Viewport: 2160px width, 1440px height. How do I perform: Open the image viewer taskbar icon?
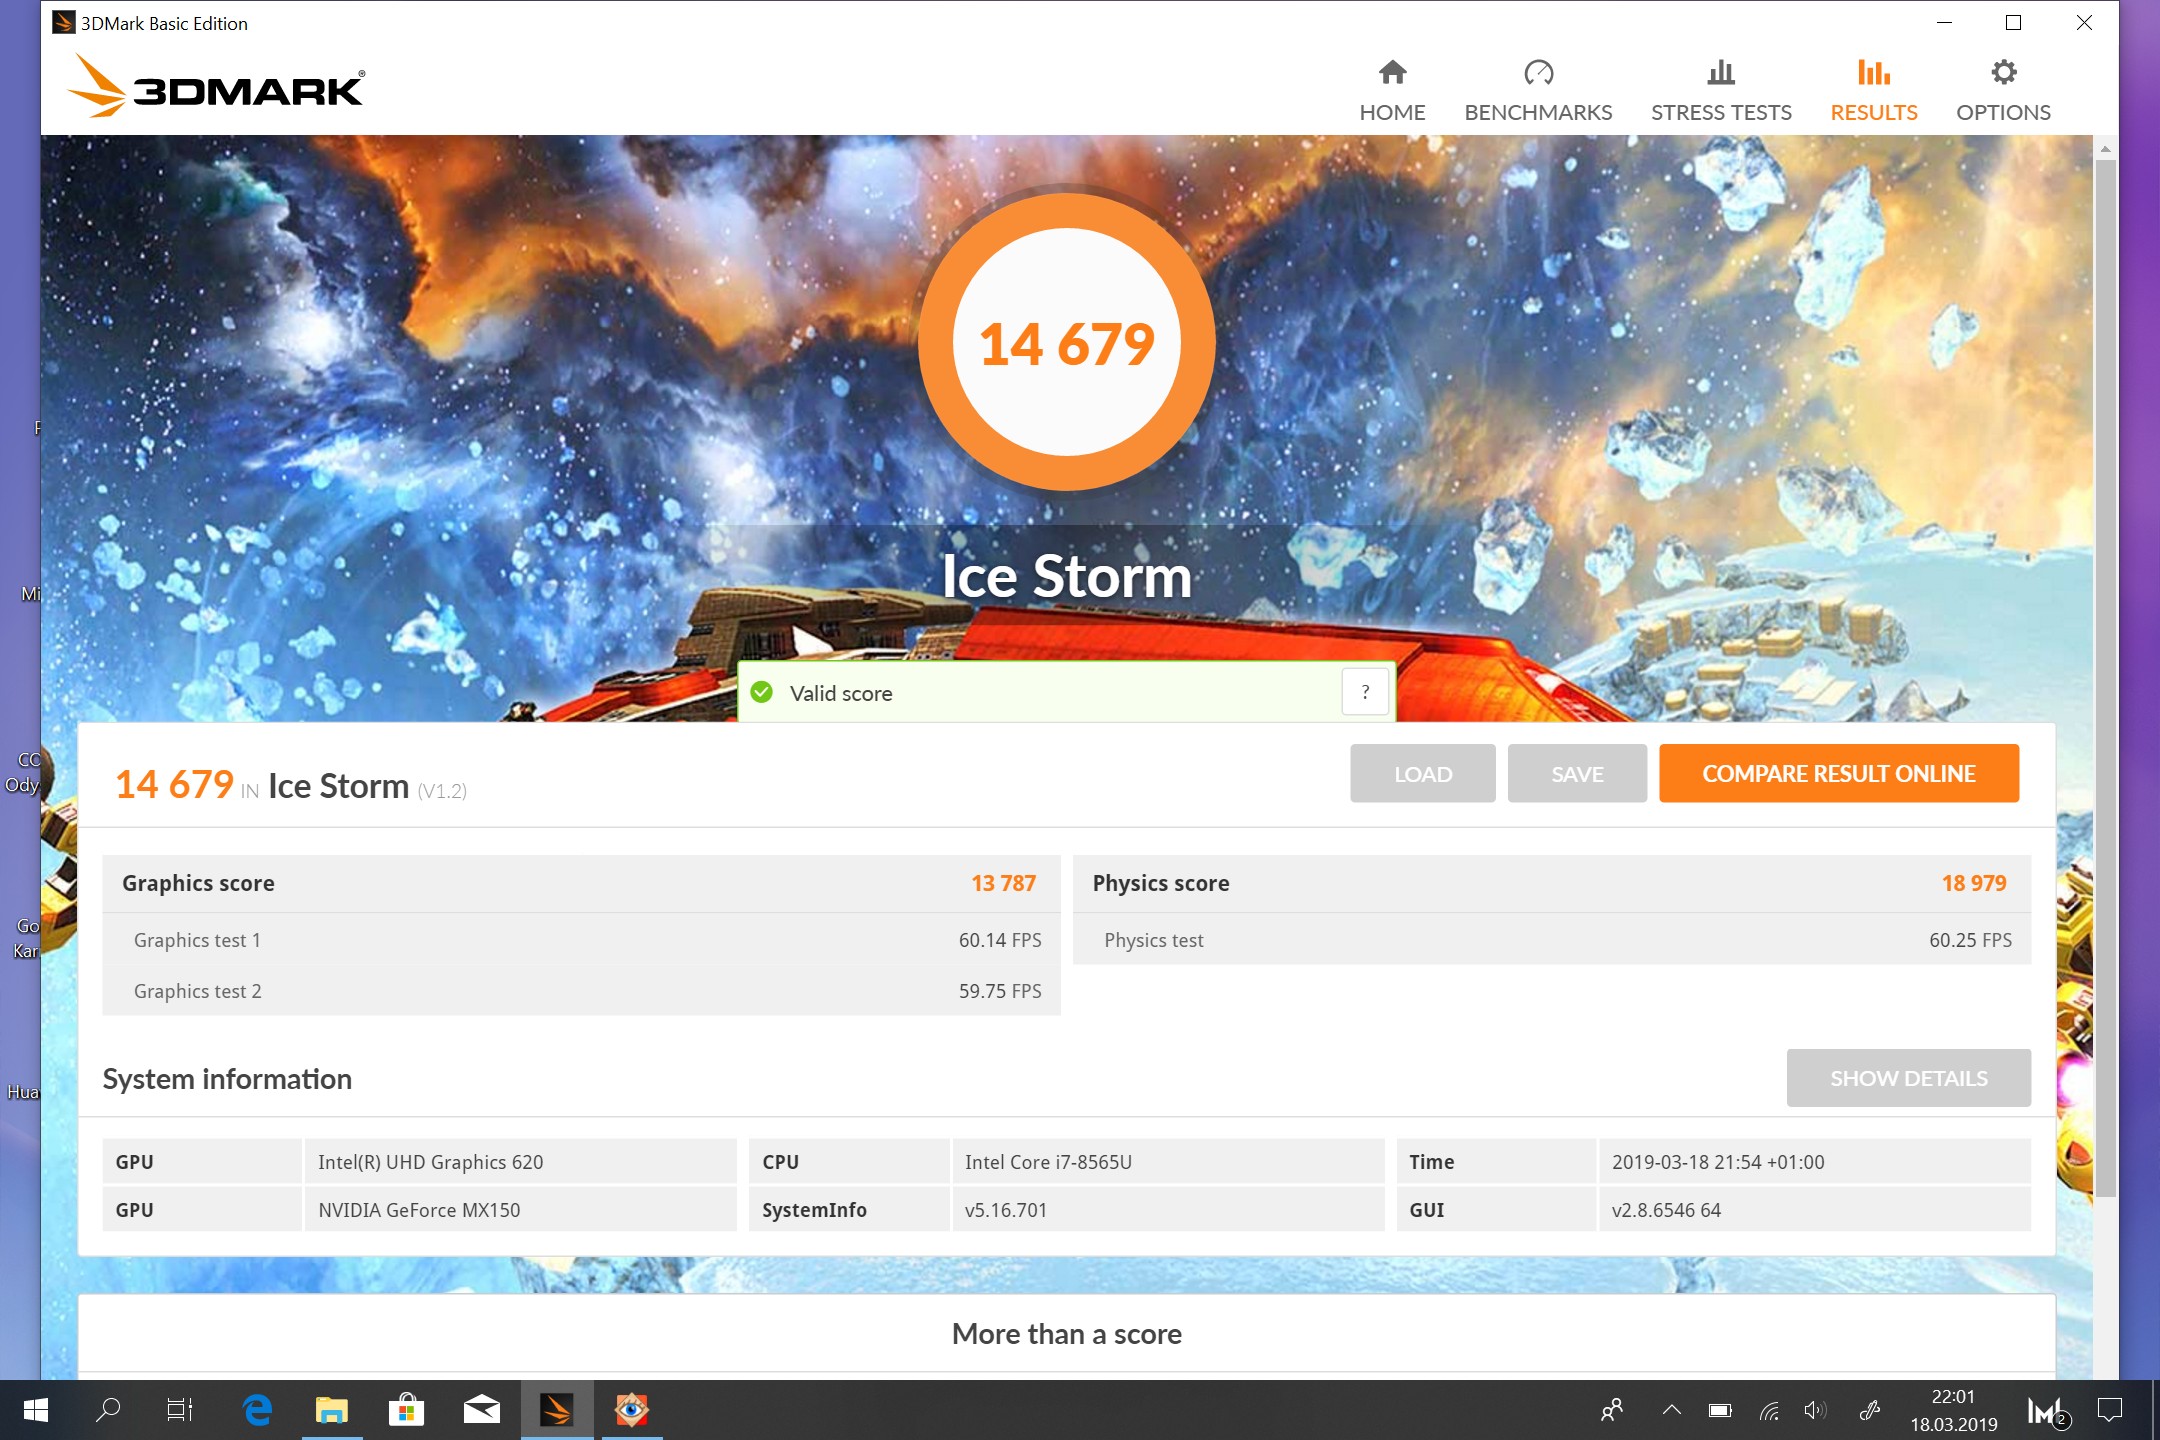pos(631,1410)
